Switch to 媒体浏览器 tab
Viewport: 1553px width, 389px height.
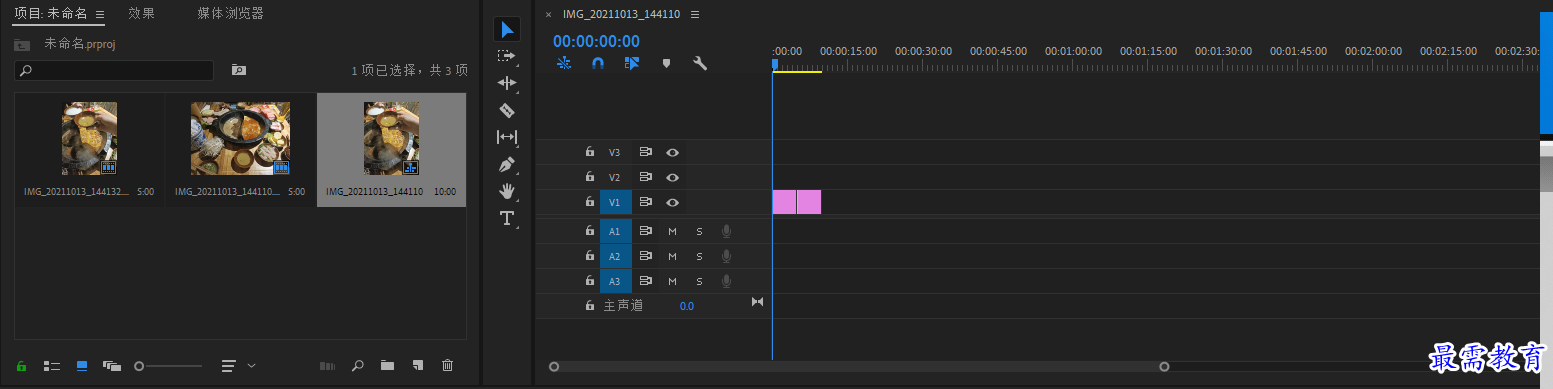(x=230, y=14)
